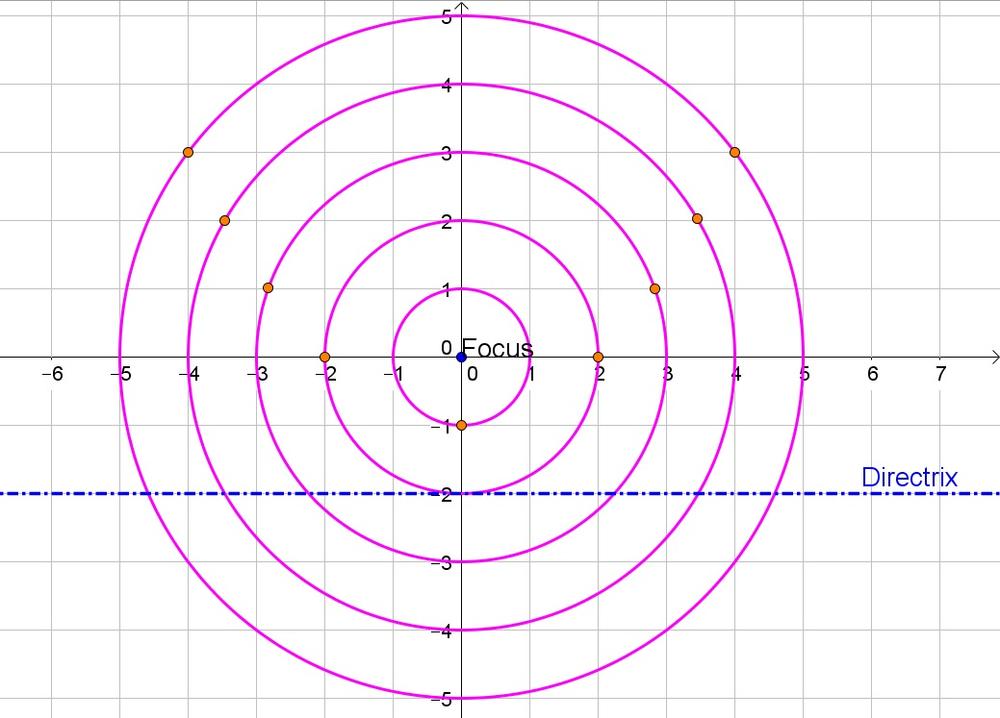Screen dimensions: 1000x718
Task: Select orange point on right at y = 1
Action: 655,289
